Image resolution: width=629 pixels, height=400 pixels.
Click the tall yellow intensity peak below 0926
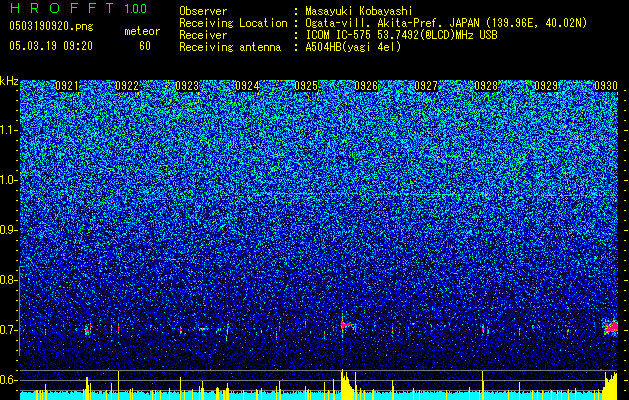pos(347,384)
